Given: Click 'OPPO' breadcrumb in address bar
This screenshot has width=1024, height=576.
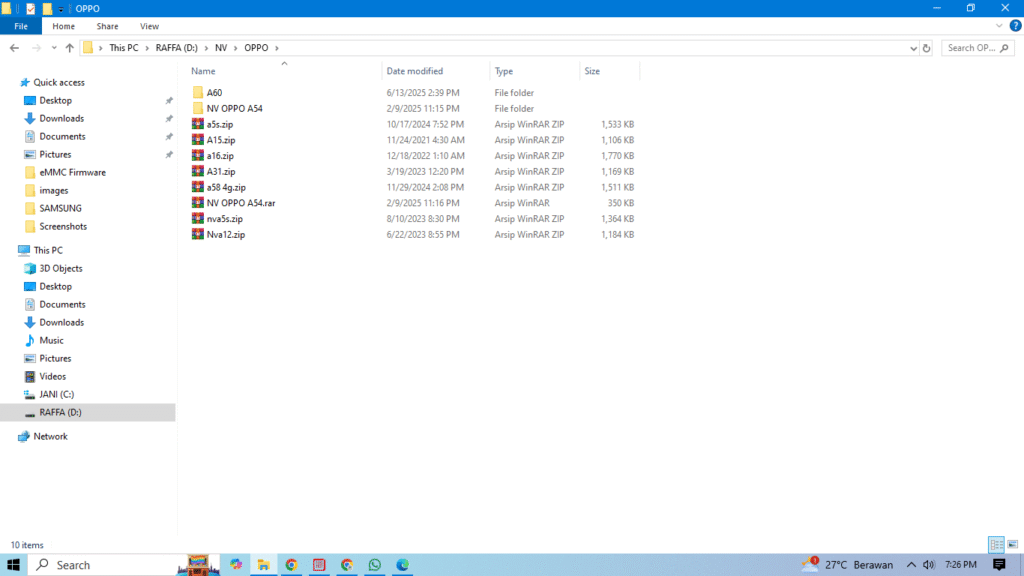Looking at the screenshot, I should (x=256, y=48).
